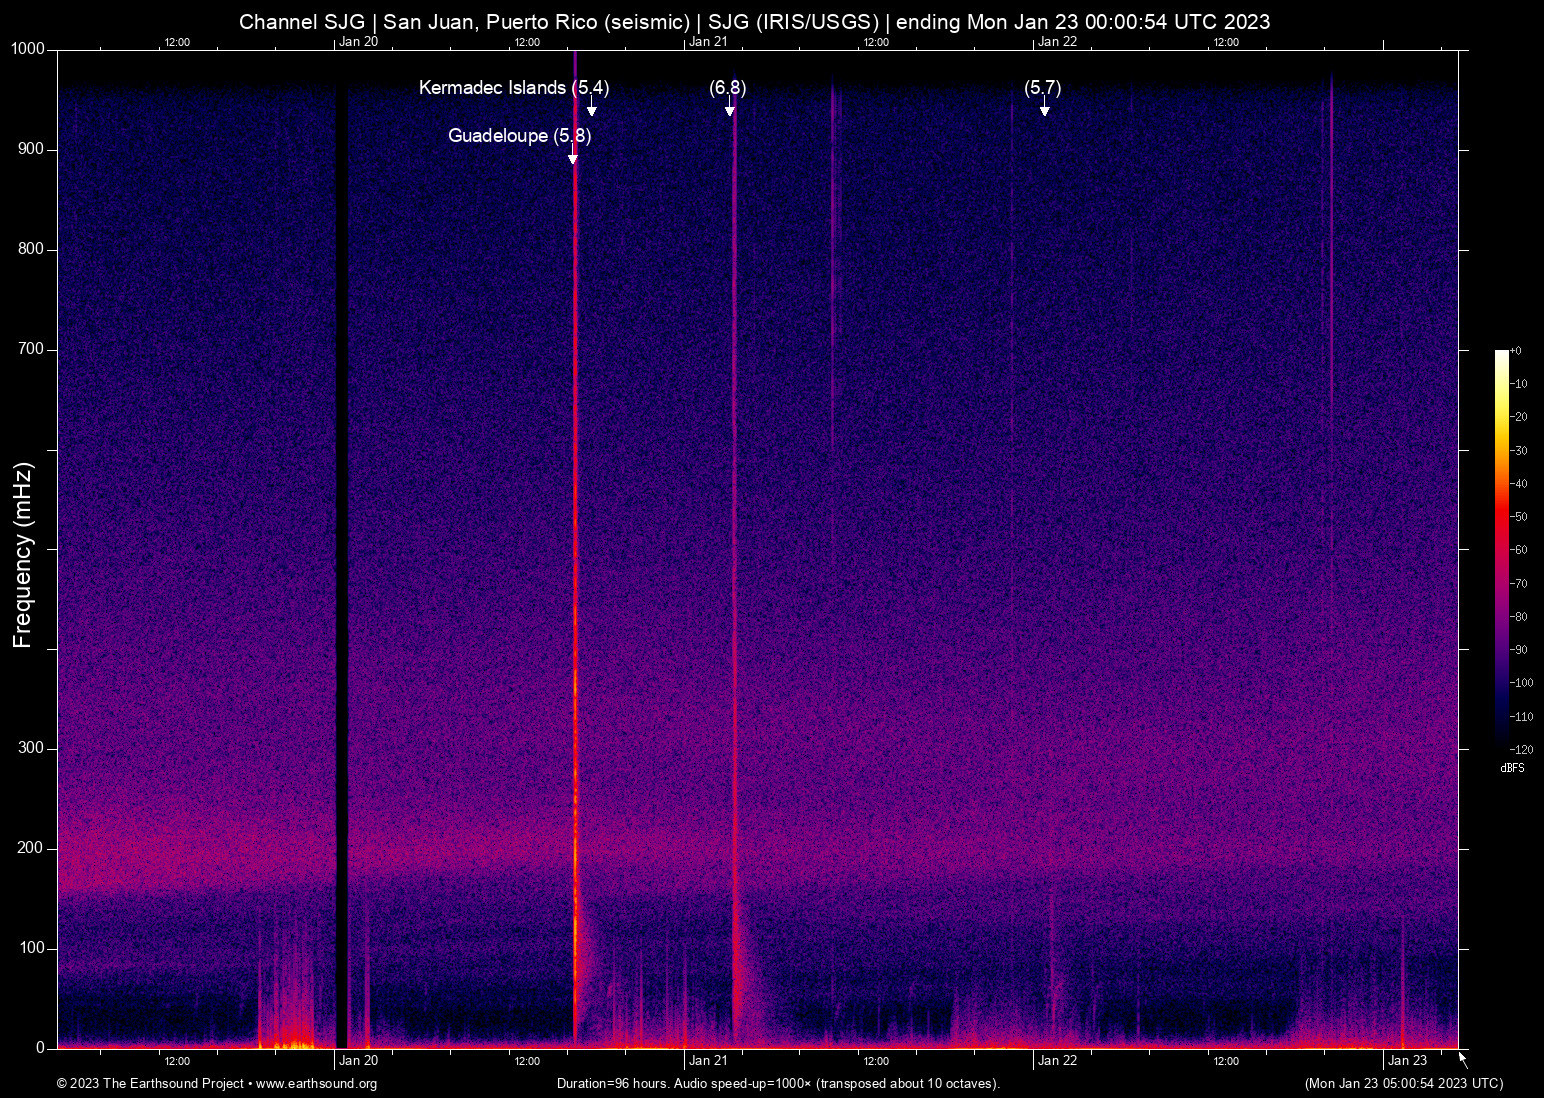
Task: Click the dBFS color scale bar
Action: point(1501,548)
